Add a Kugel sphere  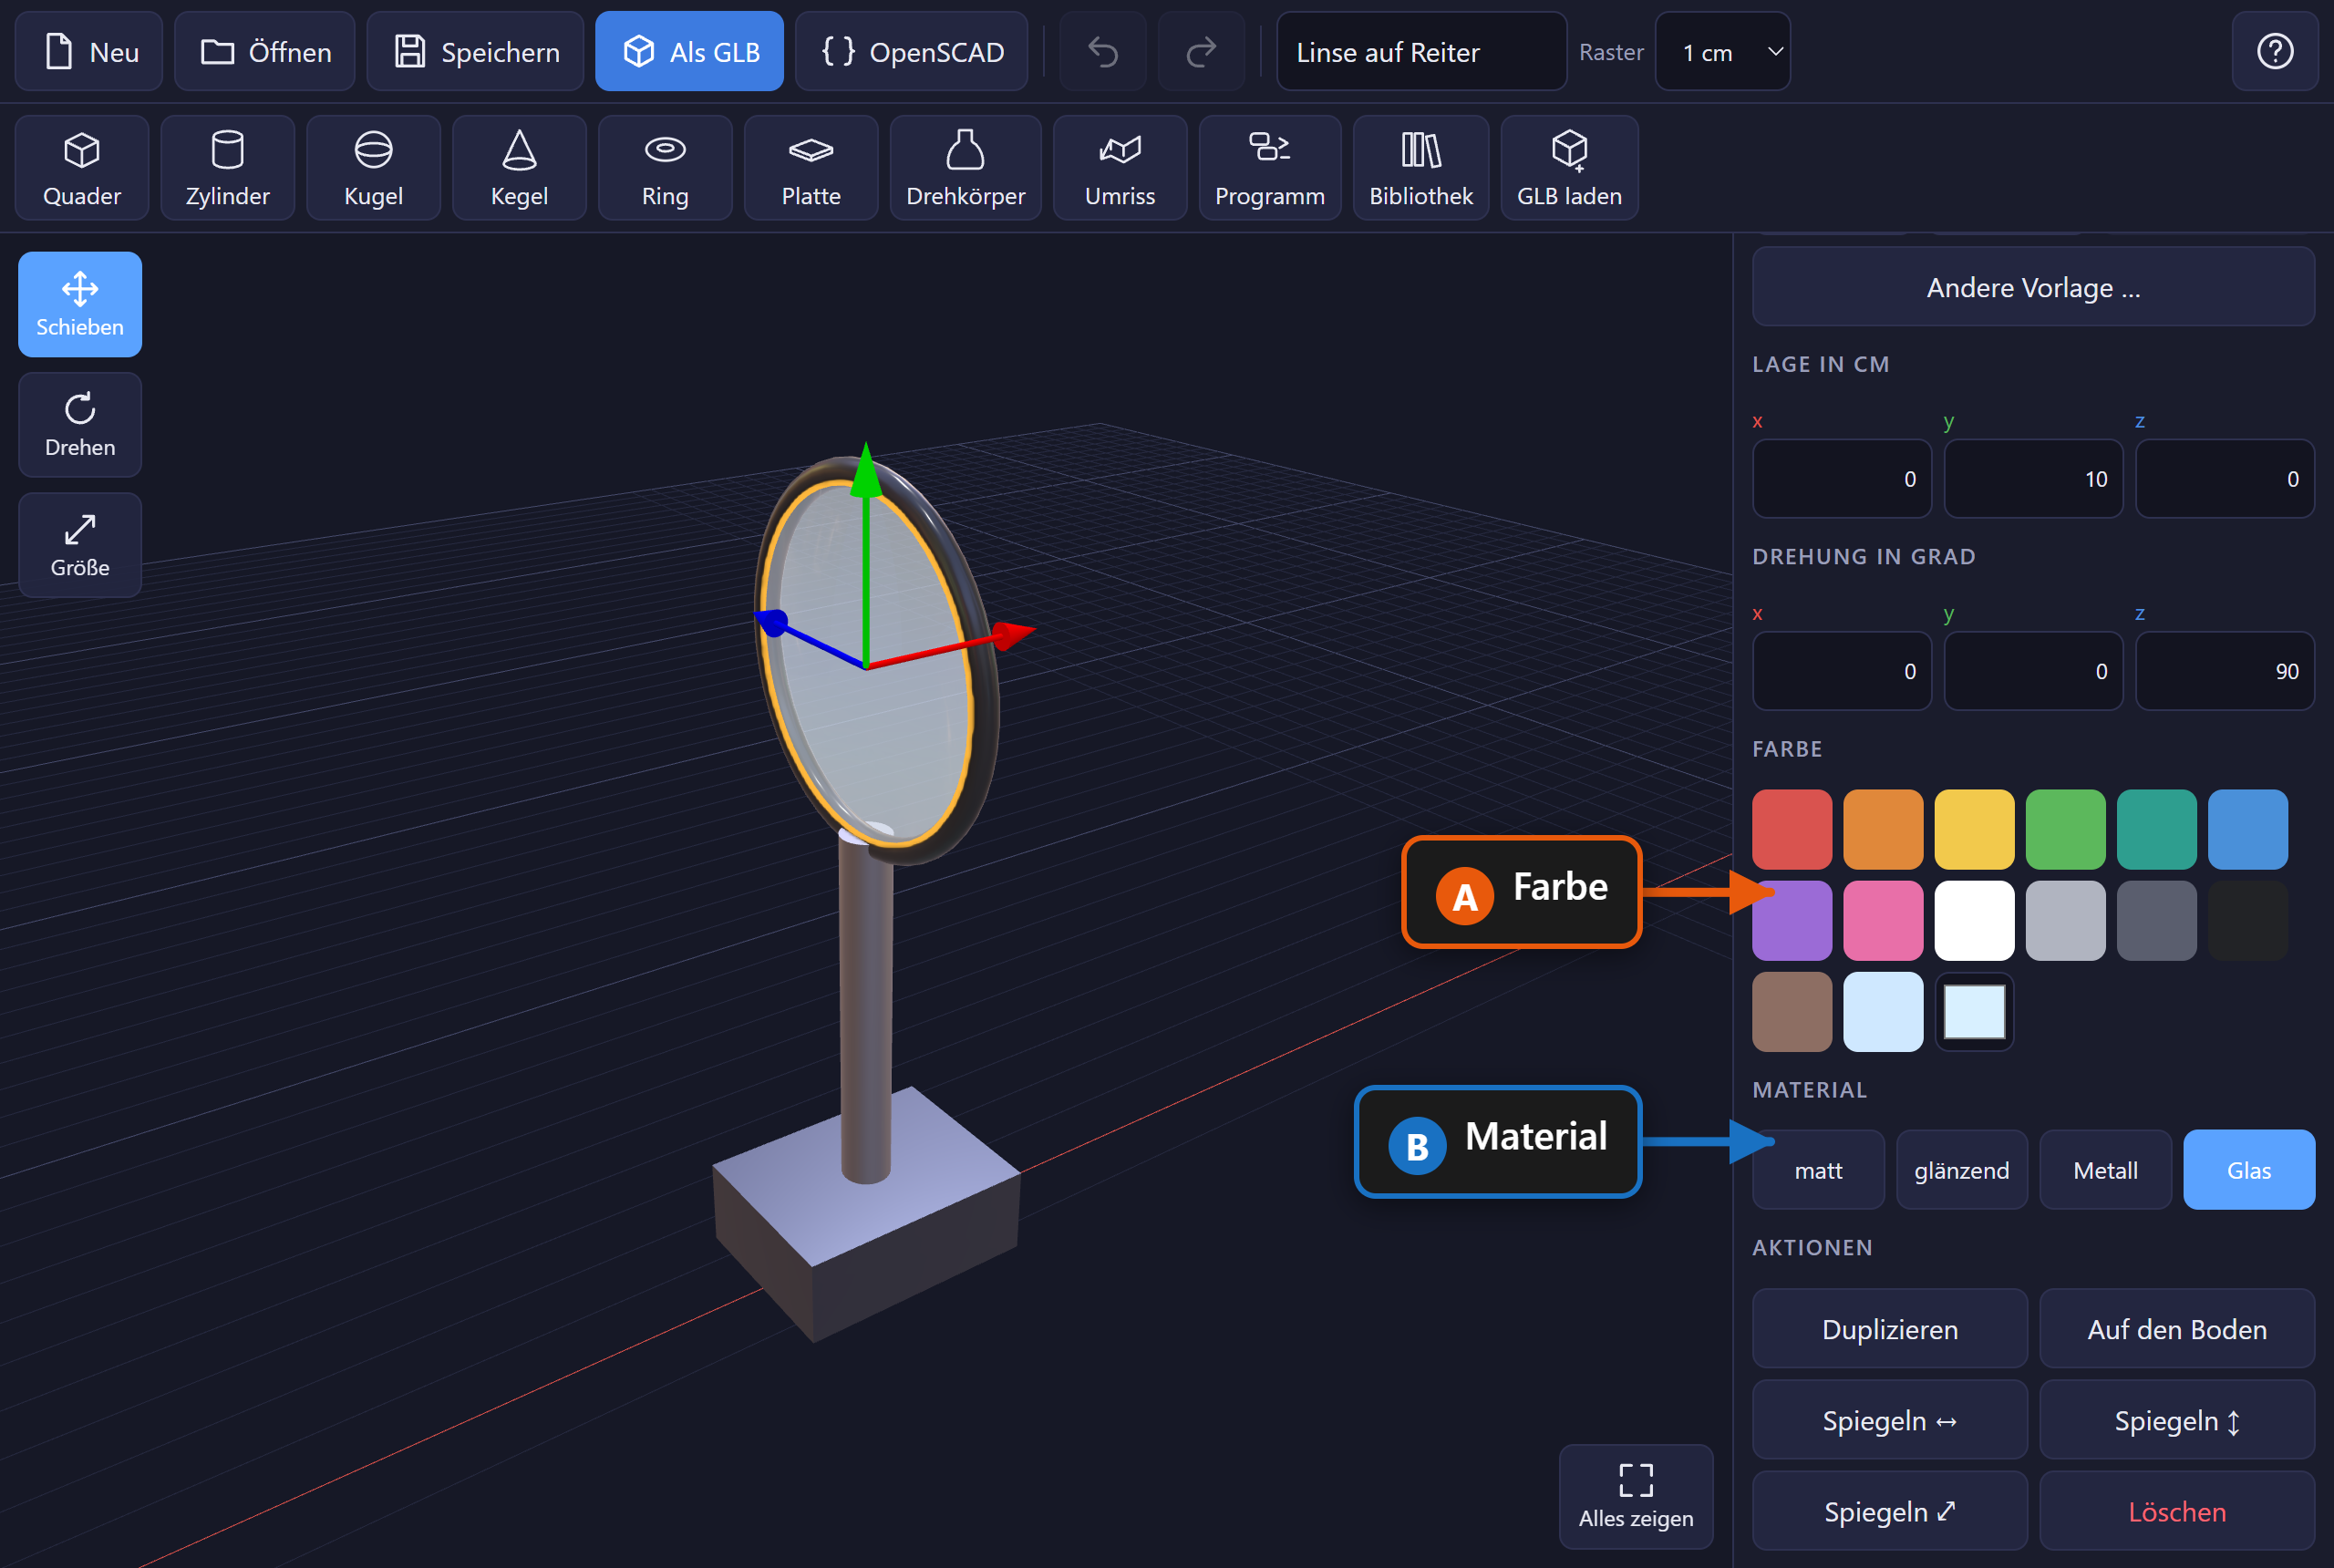[x=374, y=168]
